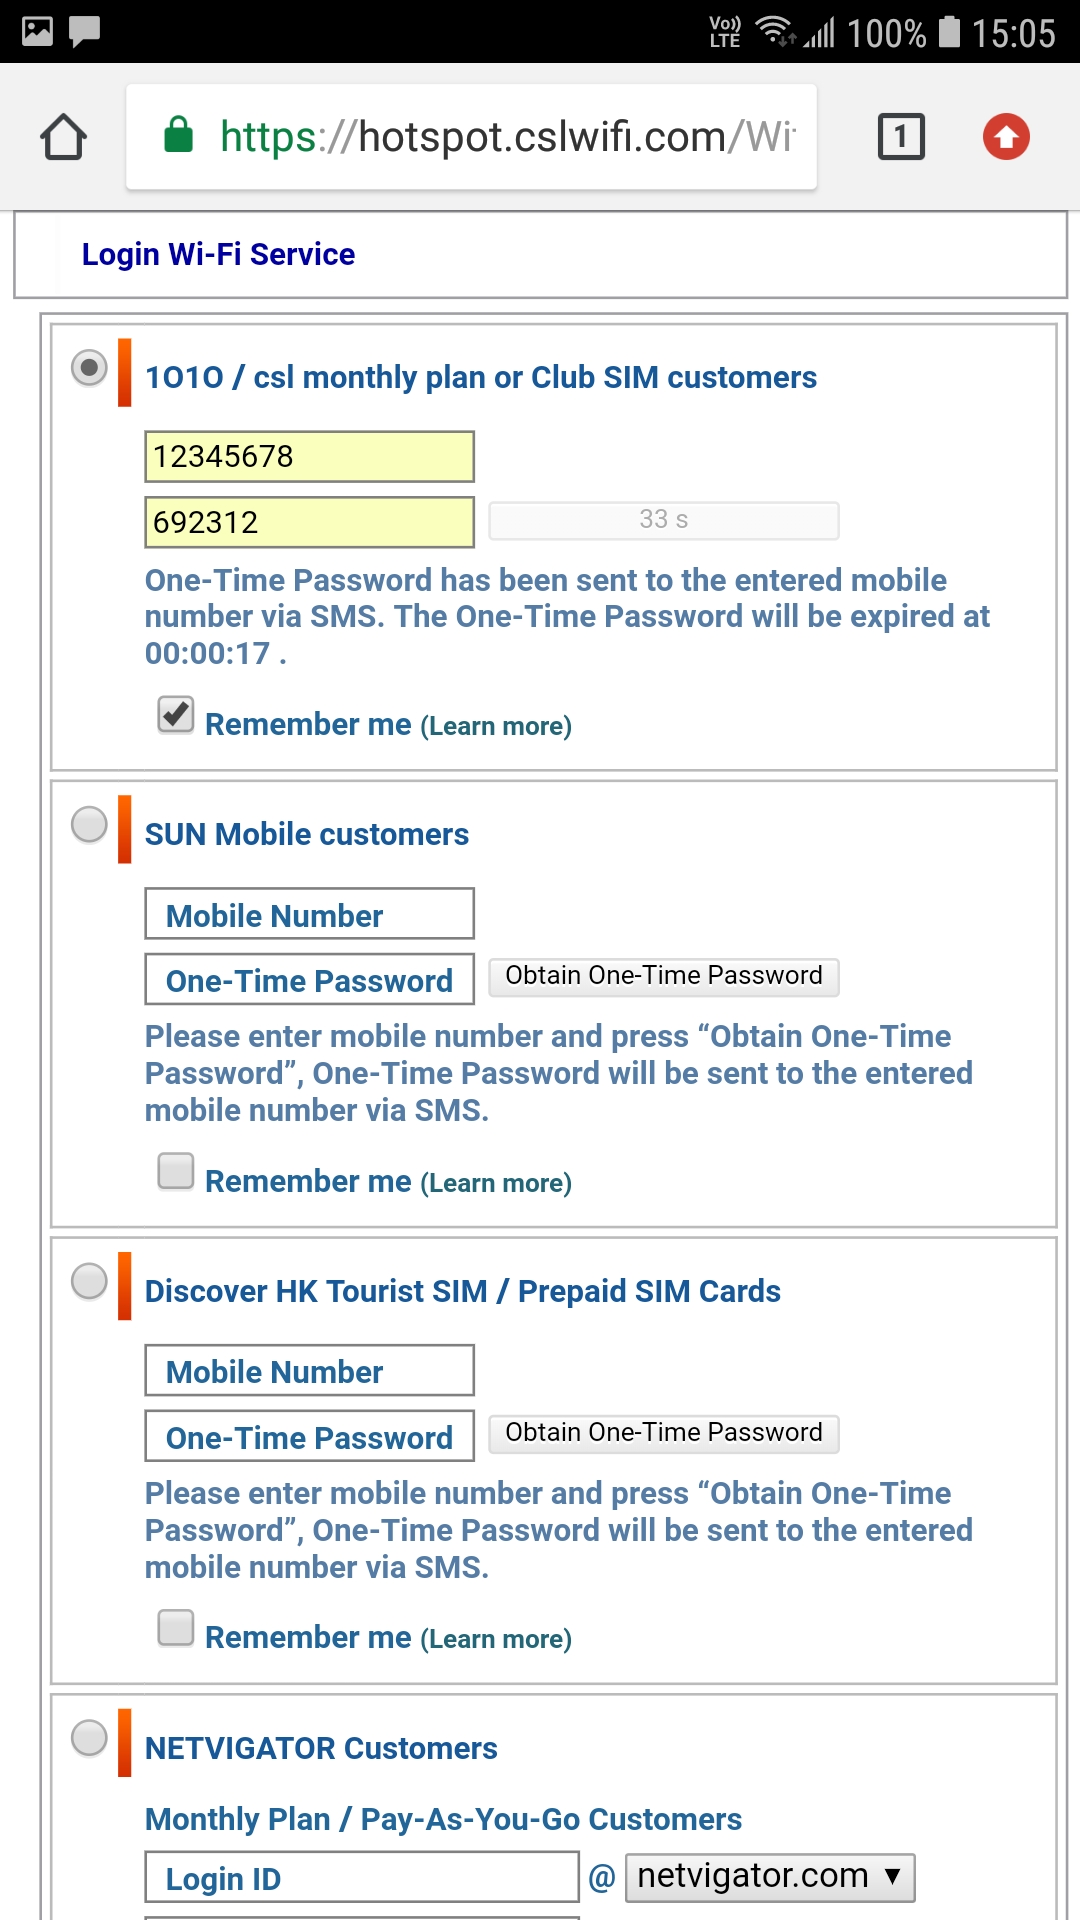Screen dimensions: 1080x1920
Task: Tap the Wi-Fi signal status icon
Action: (x=775, y=31)
